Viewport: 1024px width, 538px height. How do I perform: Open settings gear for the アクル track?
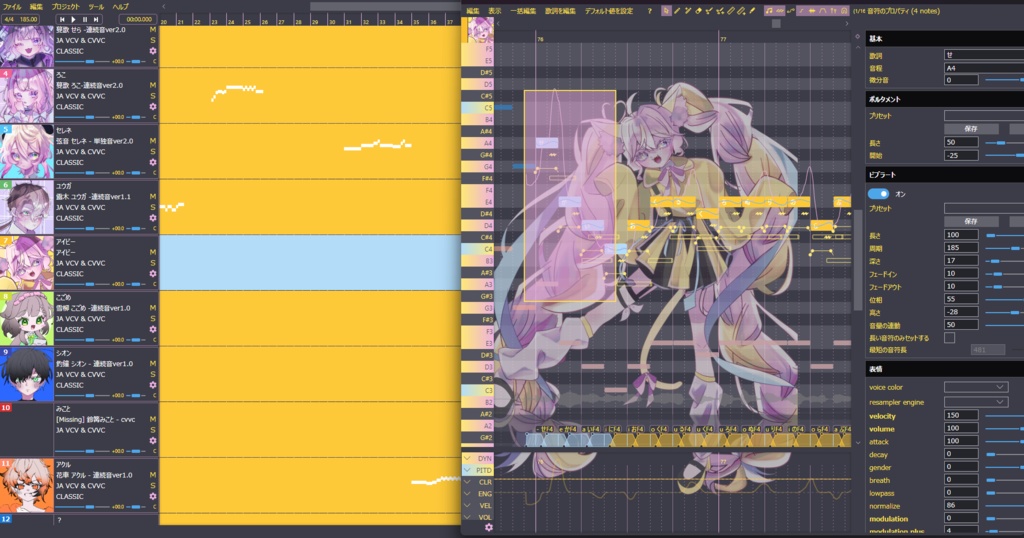(x=153, y=496)
